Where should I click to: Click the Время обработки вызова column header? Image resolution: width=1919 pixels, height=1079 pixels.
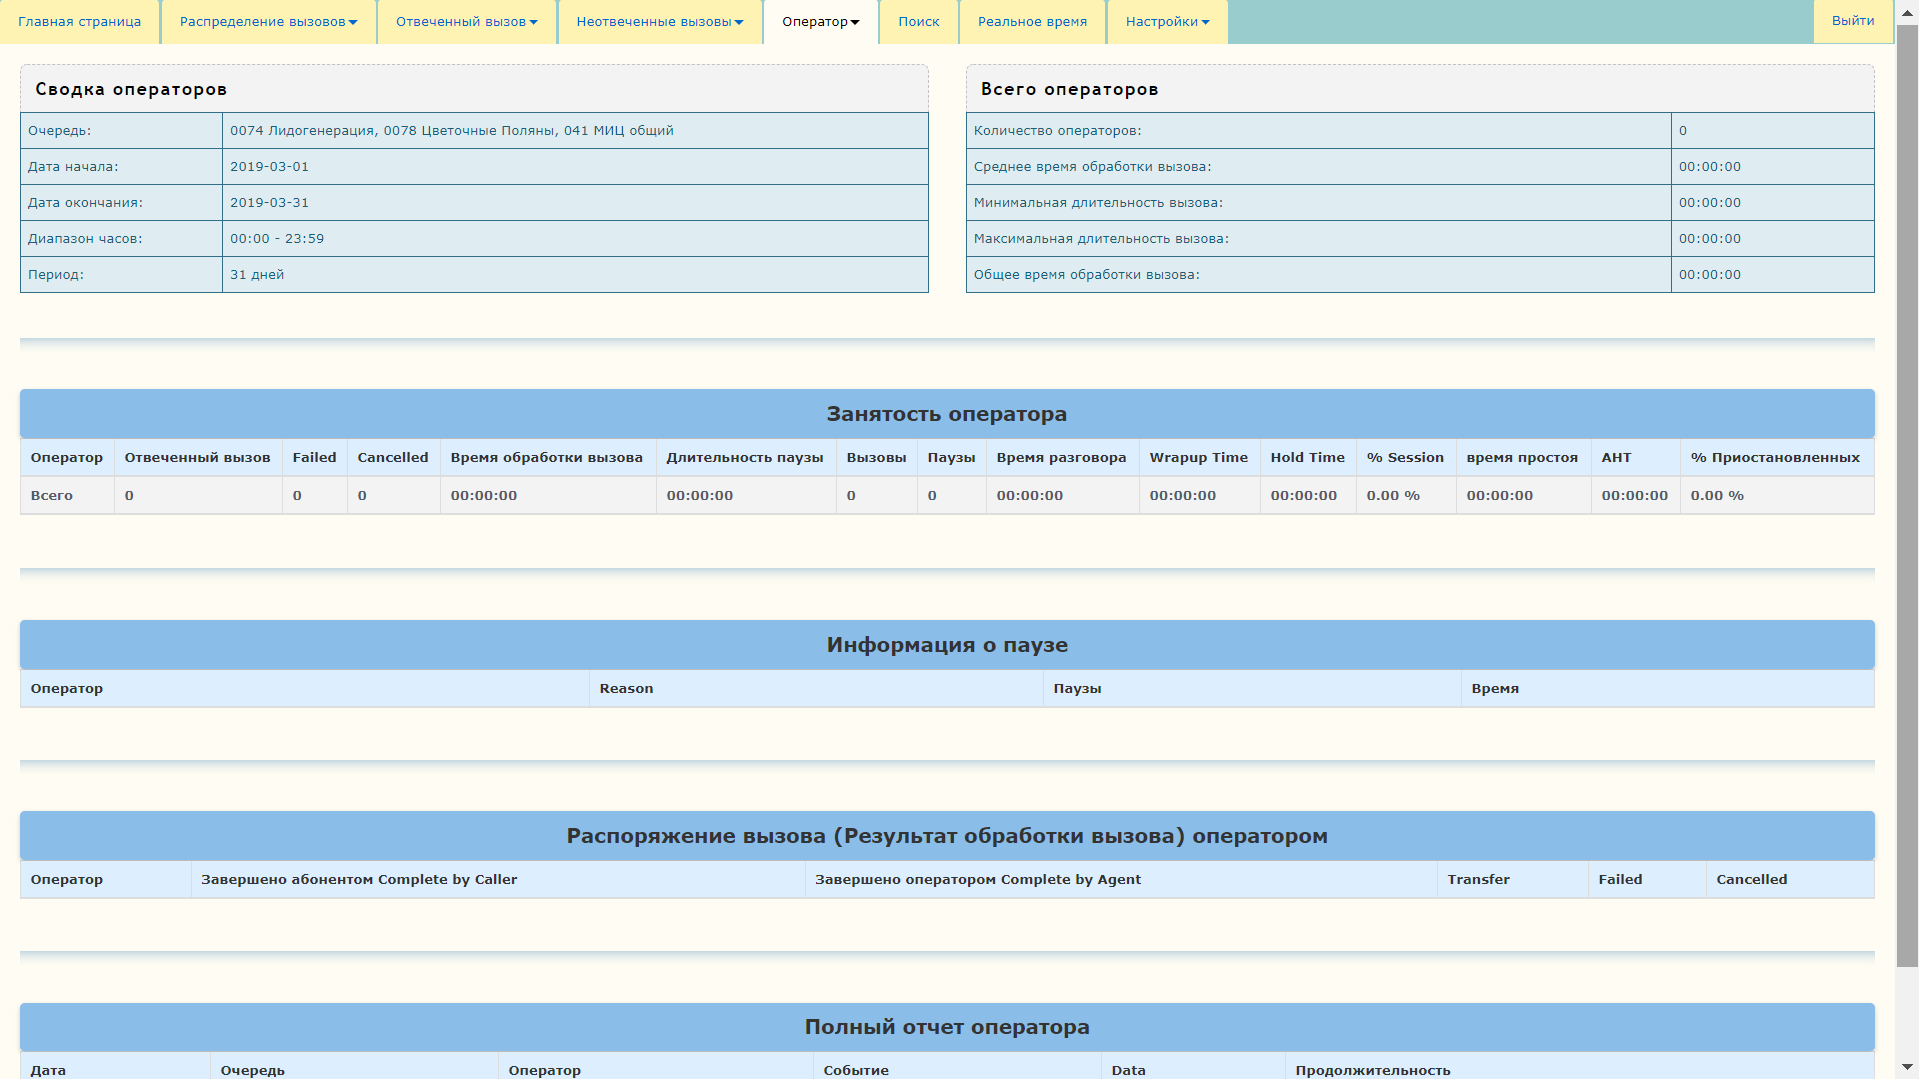[547, 457]
